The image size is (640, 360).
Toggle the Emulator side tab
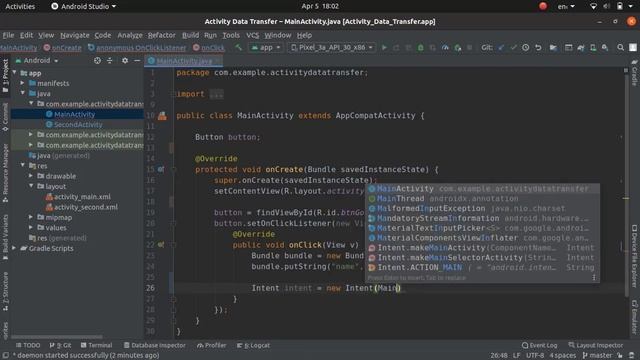pyautogui.click(x=634, y=317)
